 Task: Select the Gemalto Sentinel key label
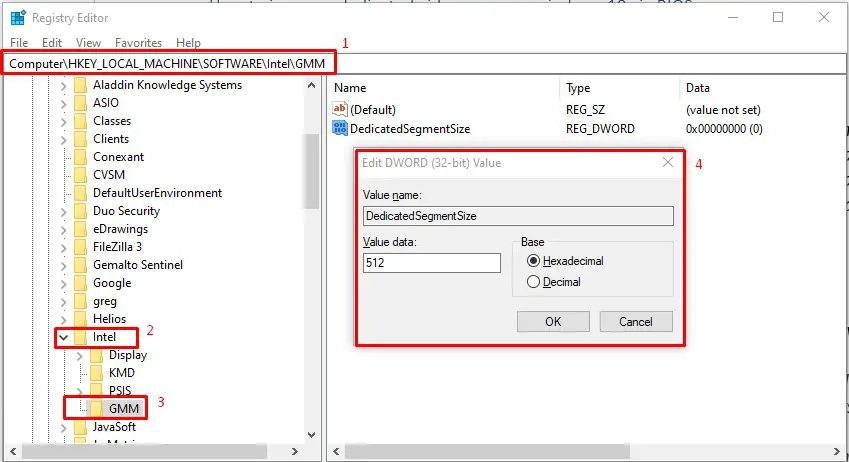pyautogui.click(x=138, y=265)
